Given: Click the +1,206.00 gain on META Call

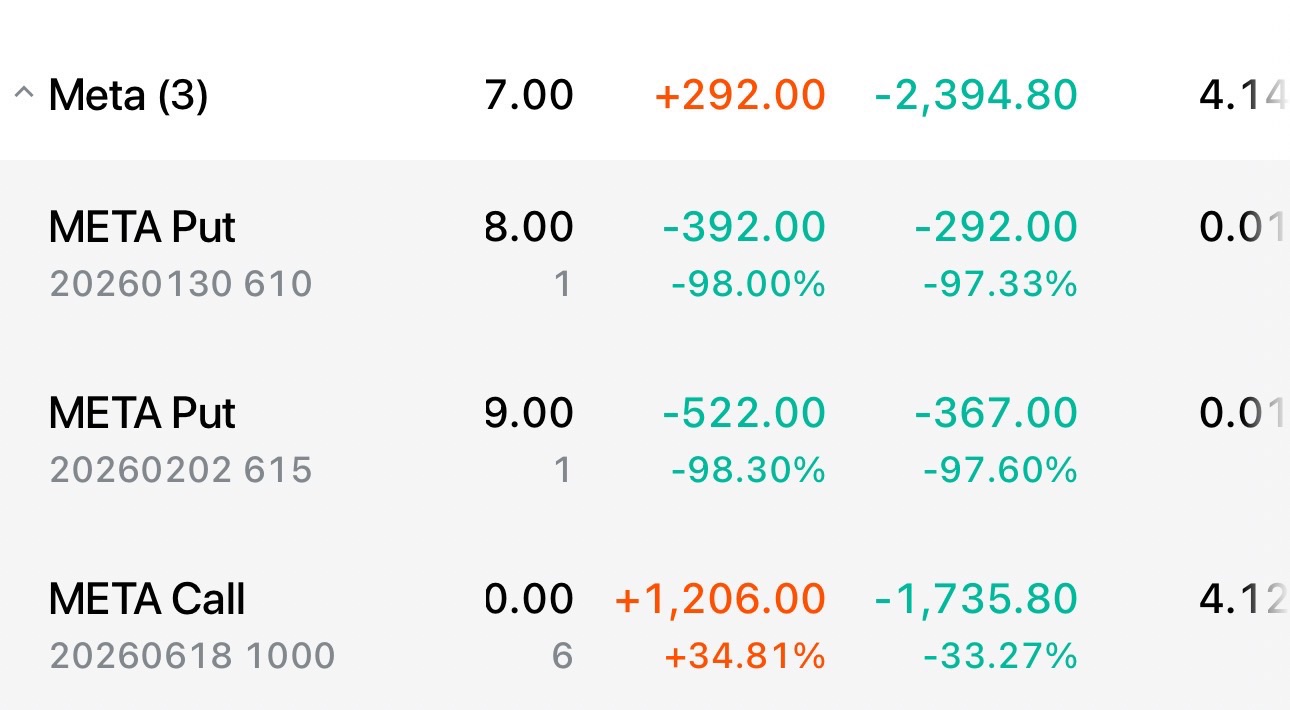Looking at the screenshot, I should tap(720, 600).
